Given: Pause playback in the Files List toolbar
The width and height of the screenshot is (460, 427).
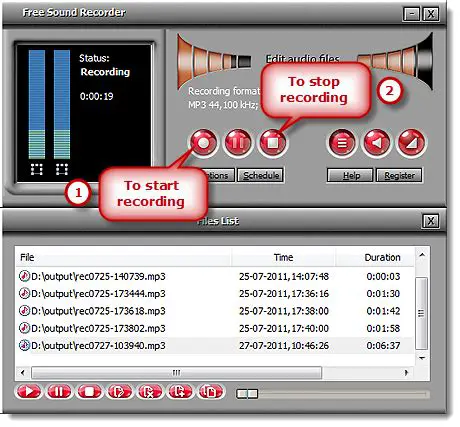Looking at the screenshot, I should pos(59,391).
